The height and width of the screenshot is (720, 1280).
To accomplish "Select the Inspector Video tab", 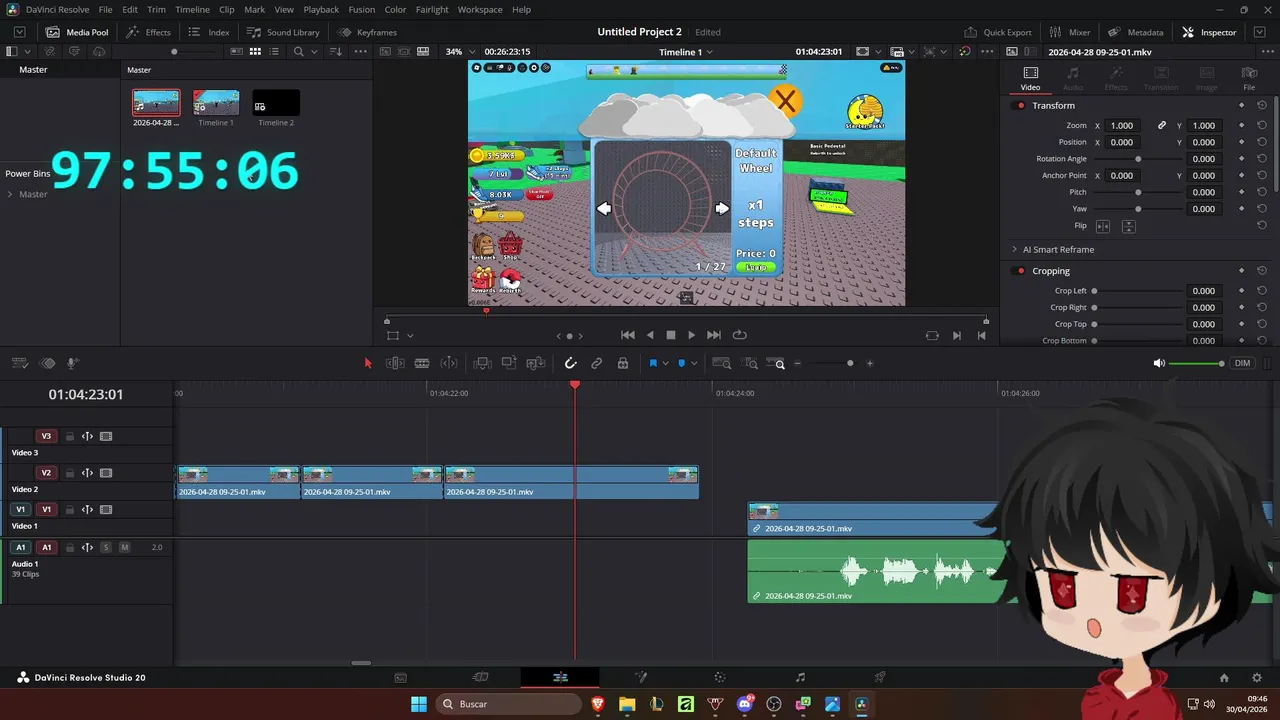I will click(x=1030, y=78).
